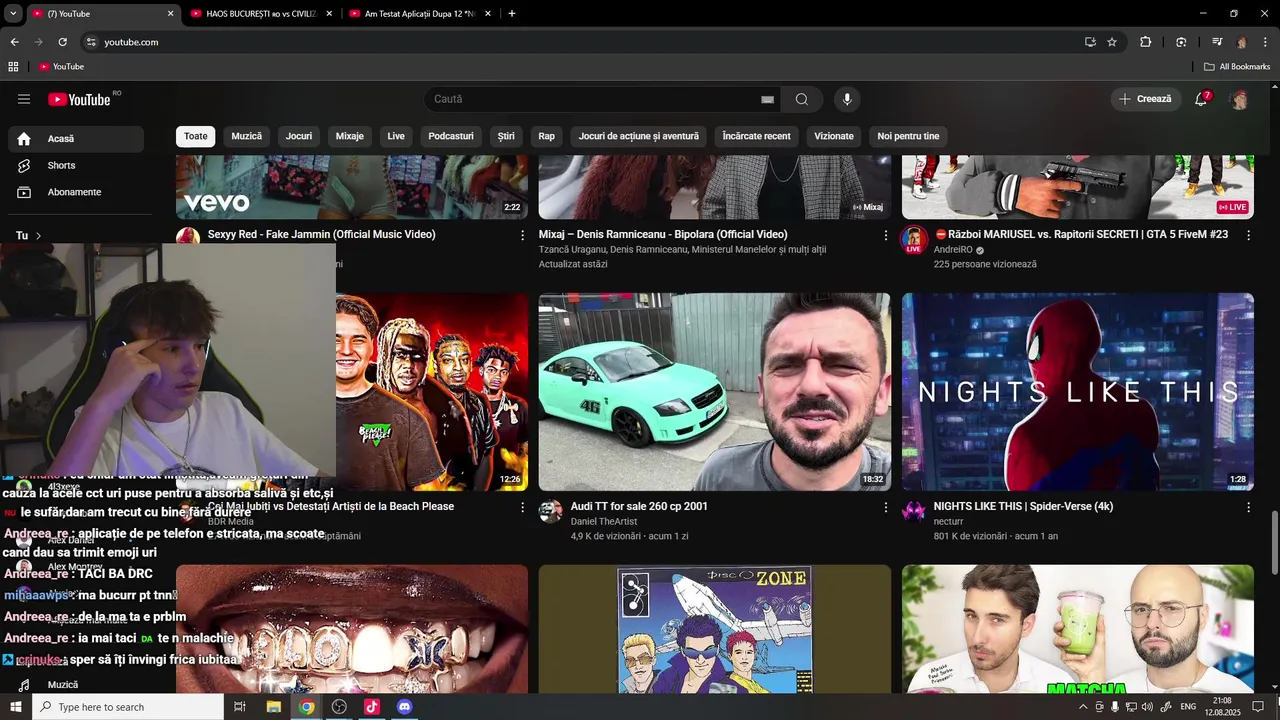Screen dimensions: 1280x720
Task: Click the page vertical scrollbar thumb
Action: [x=1274, y=542]
